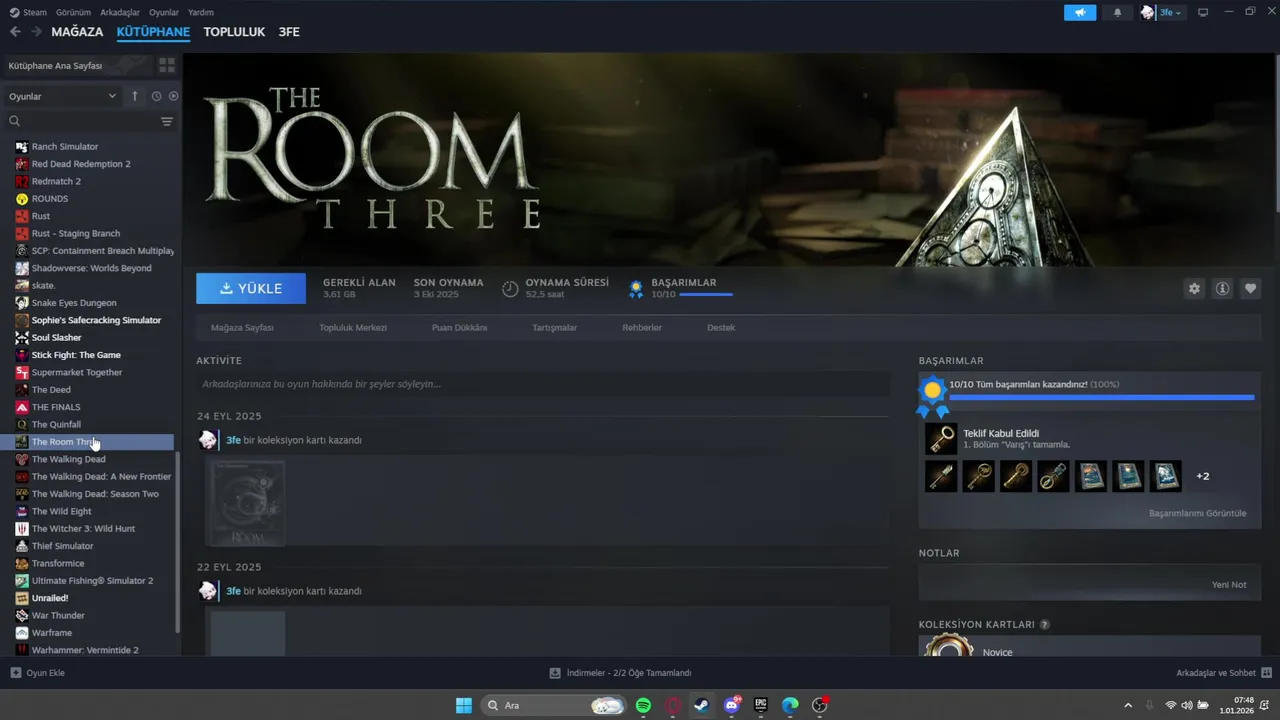Image resolution: width=1280 pixels, height=720 pixels.
Task: Open the Görünüm menu
Action: (x=73, y=12)
